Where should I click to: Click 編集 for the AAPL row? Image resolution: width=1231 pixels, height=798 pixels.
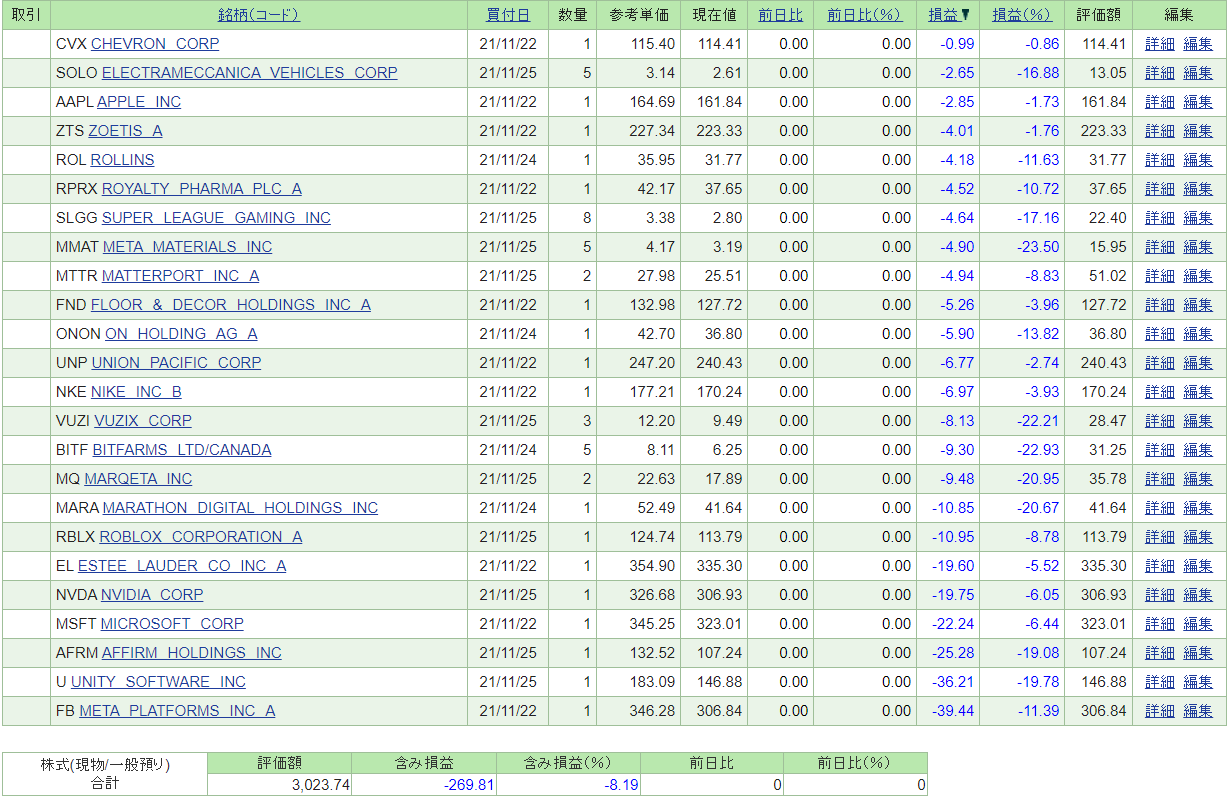coord(1198,102)
